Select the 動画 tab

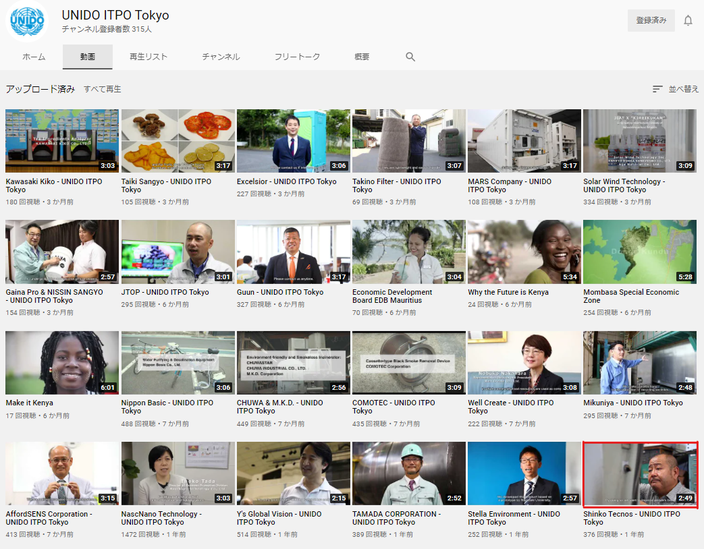pyautogui.click(x=88, y=57)
